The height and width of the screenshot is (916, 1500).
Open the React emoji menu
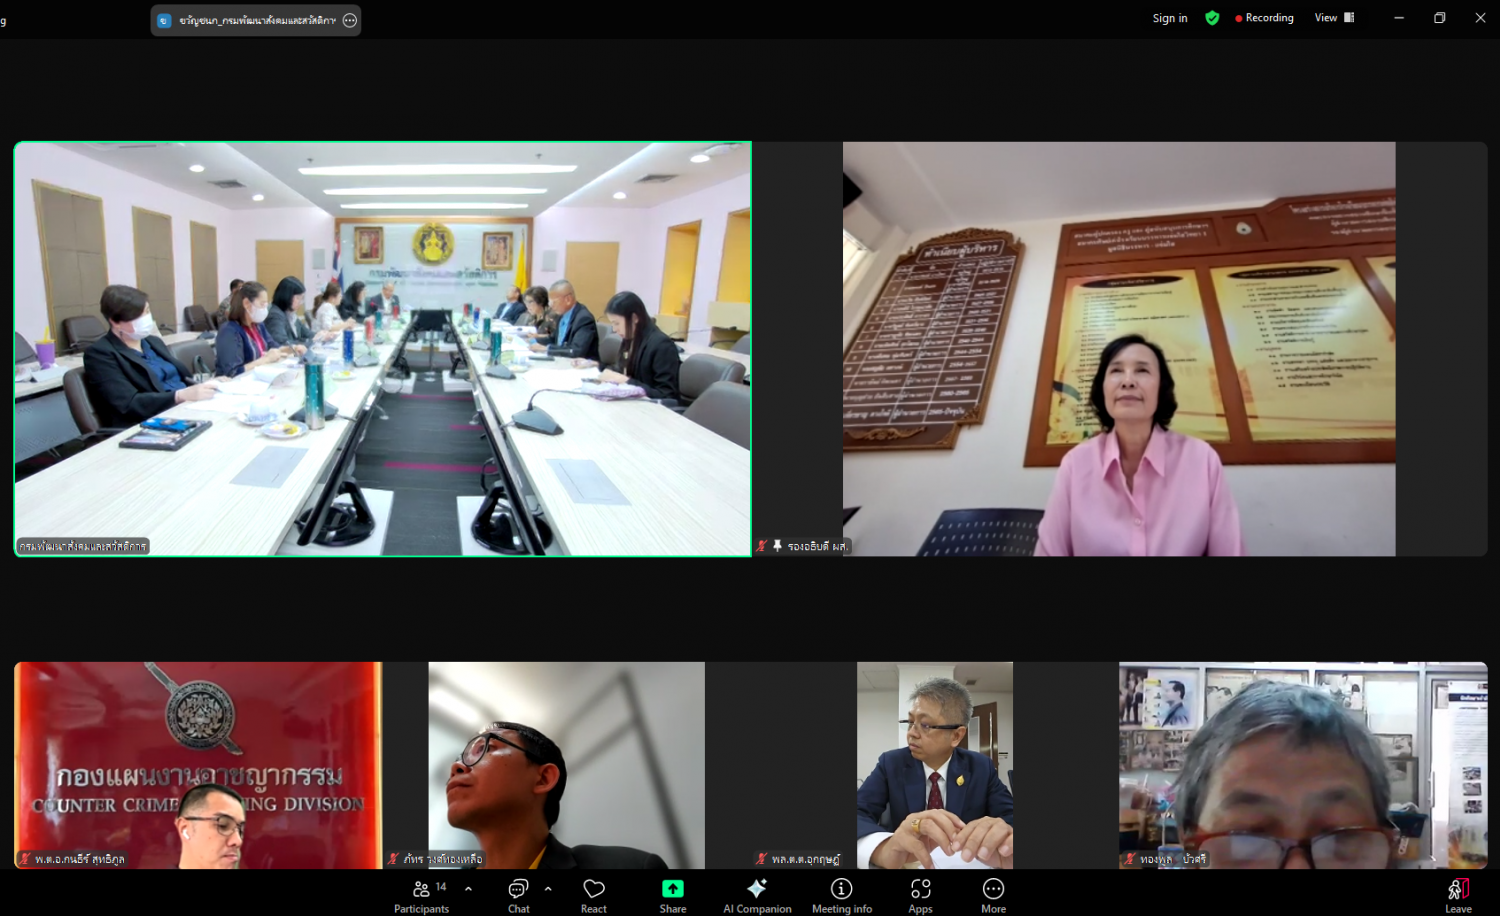click(594, 896)
